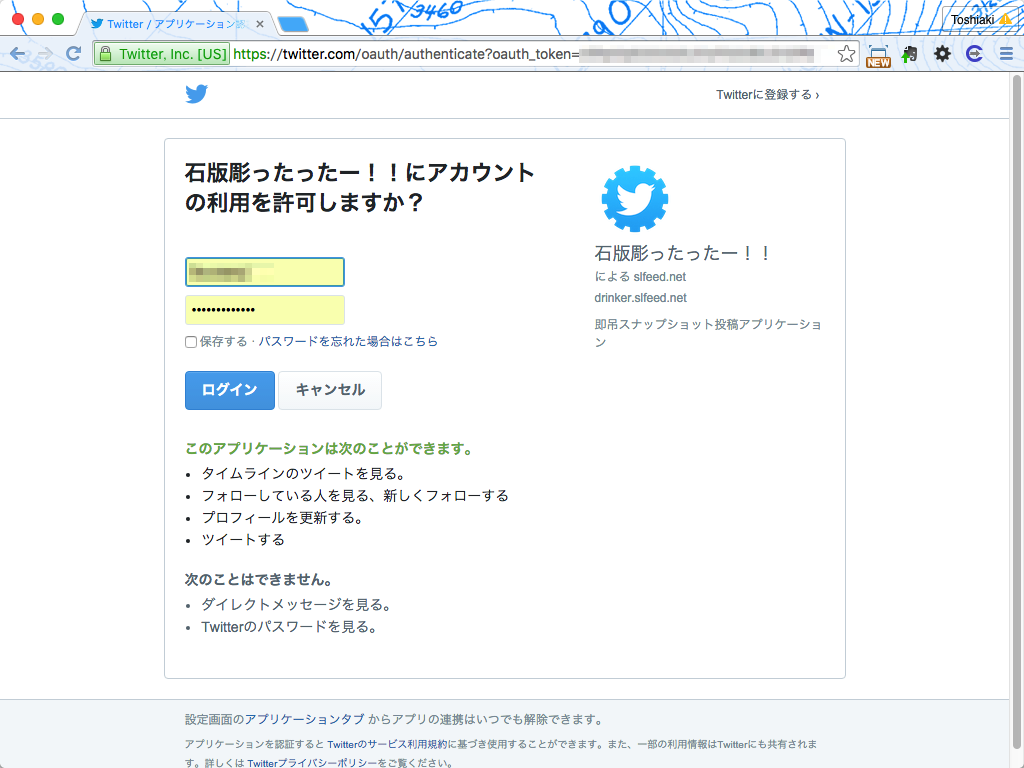This screenshot has height=768, width=1024.
Task: Open Twitterのサービス利用規約 link
Action: pyautogui.click(x=387, y=744)
